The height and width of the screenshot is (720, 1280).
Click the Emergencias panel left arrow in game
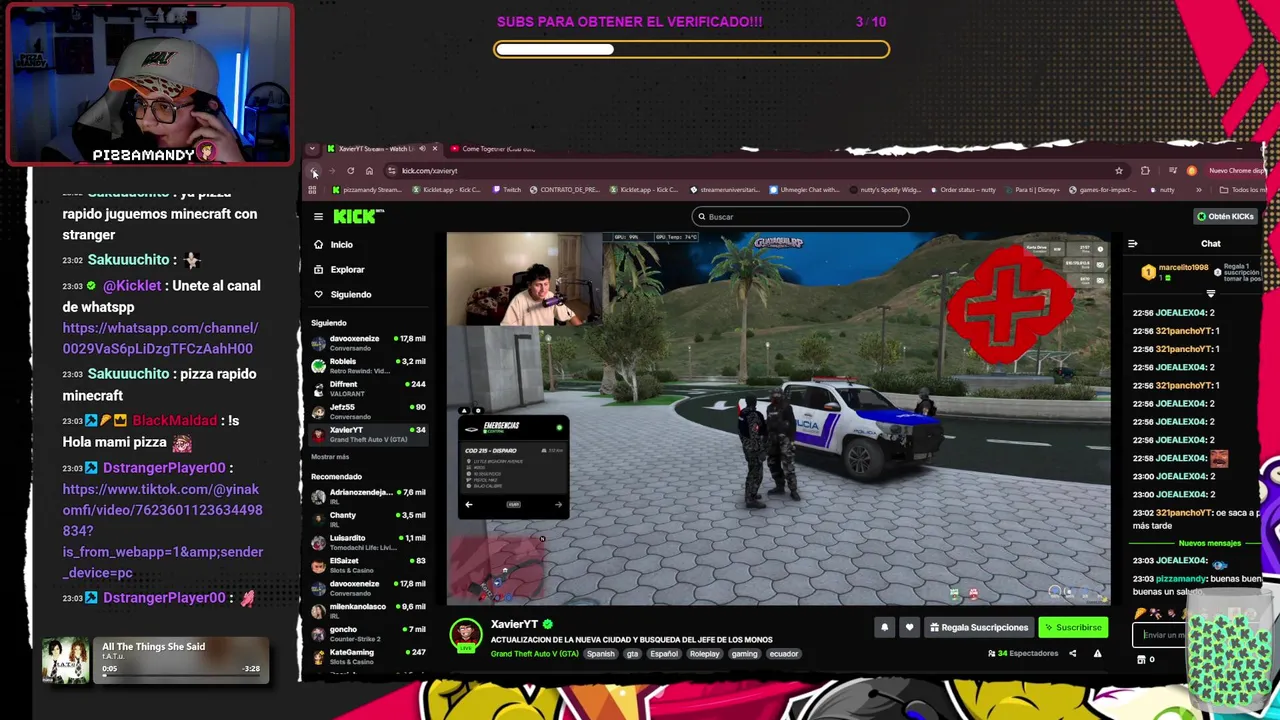click(x=469, y=505)
